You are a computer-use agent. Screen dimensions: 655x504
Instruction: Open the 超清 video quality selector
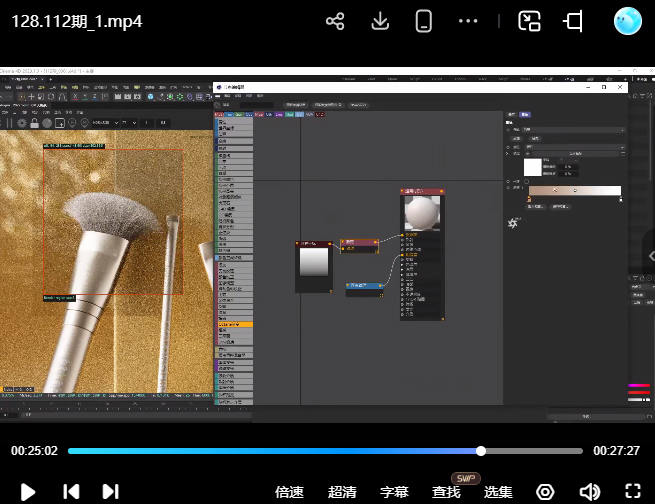(x=342, y=492)
